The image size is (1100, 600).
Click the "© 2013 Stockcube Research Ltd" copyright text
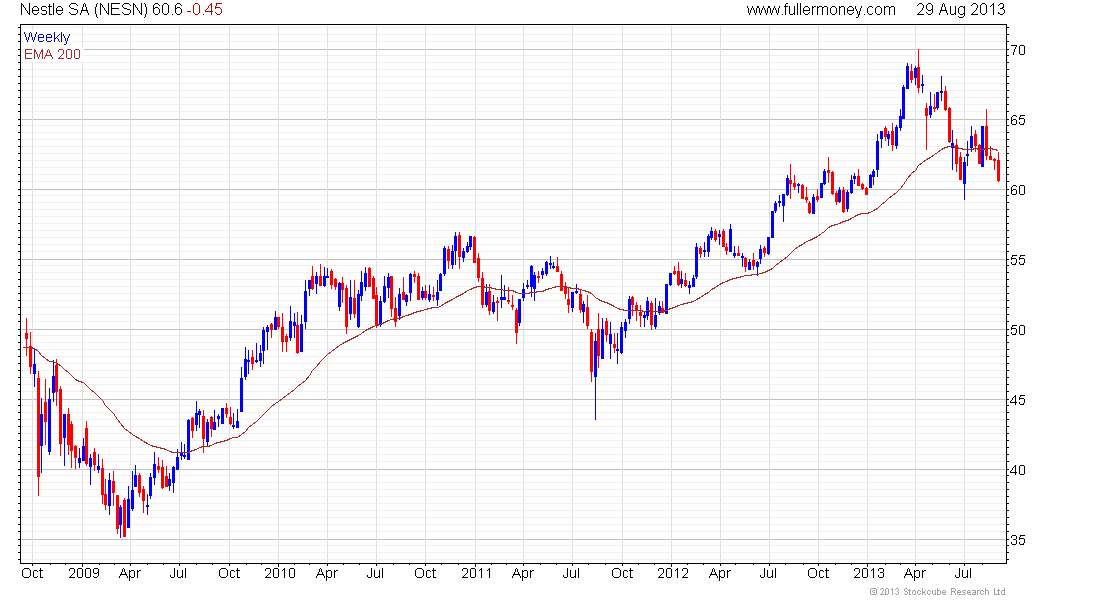937,592
